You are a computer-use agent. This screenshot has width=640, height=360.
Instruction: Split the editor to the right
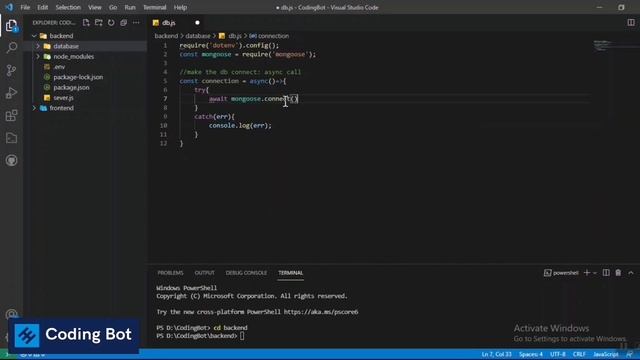tap(631, 23)
